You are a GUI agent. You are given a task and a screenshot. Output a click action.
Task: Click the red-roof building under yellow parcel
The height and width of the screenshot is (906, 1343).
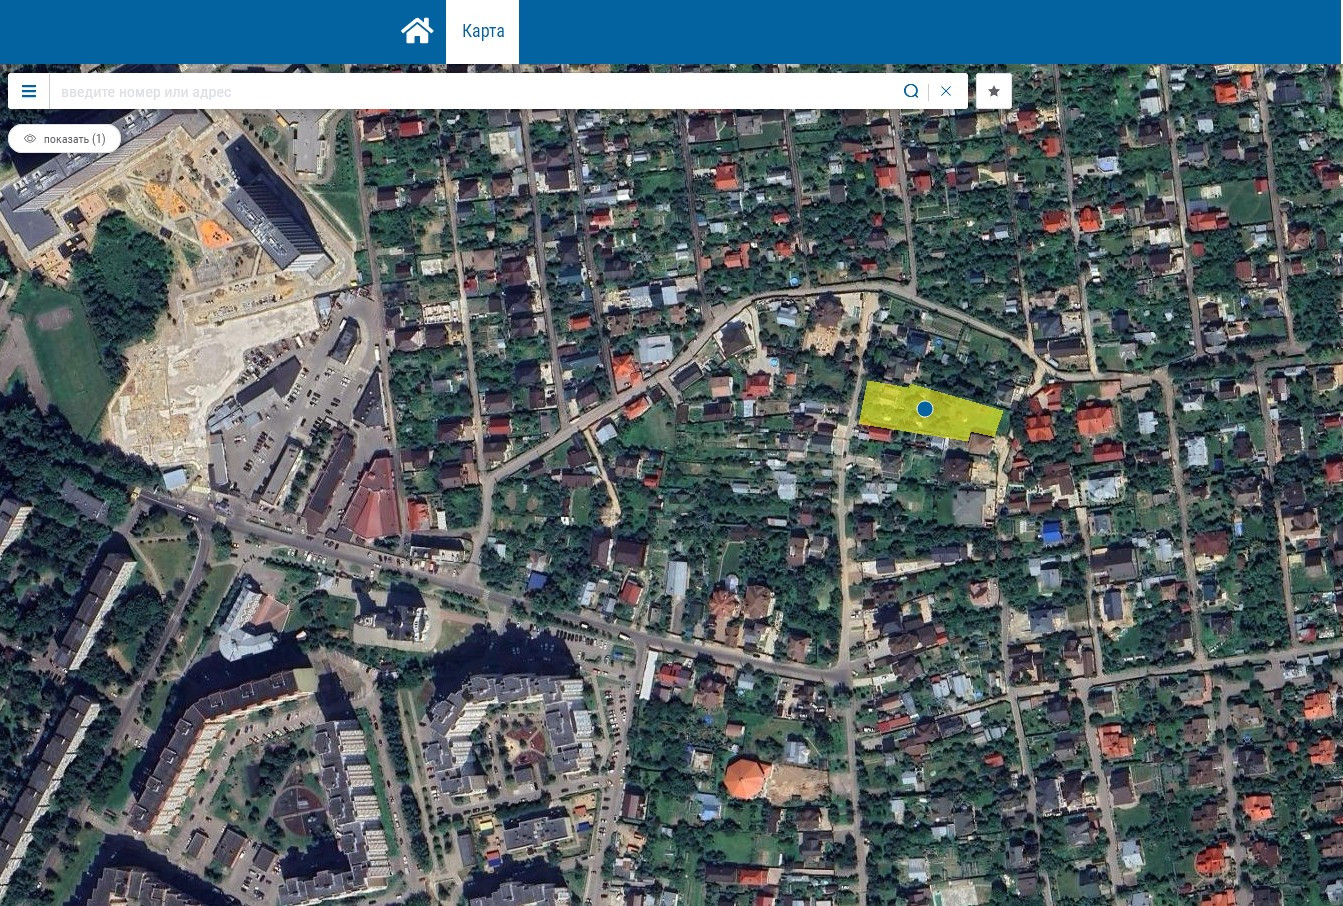point(879,434)
